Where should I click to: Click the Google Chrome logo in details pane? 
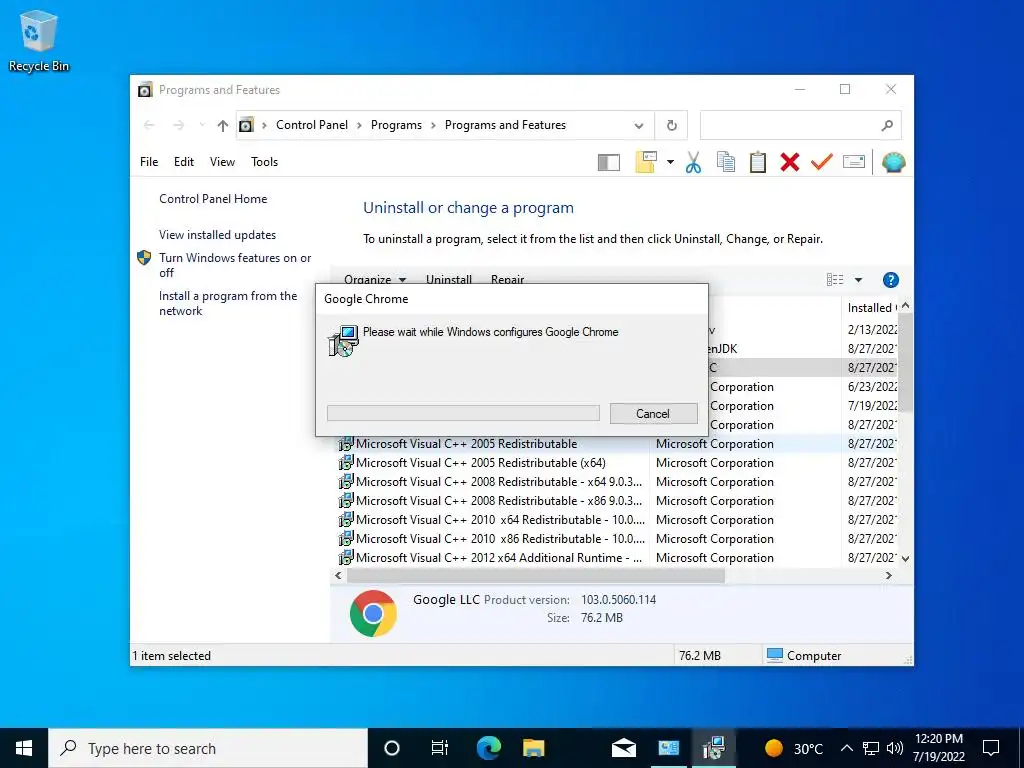[373, 613]
